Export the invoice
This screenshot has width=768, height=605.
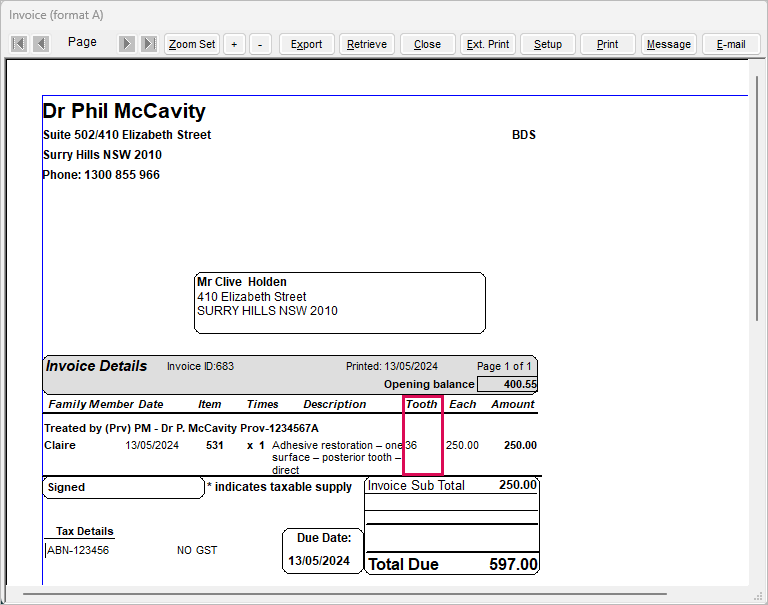307,44
